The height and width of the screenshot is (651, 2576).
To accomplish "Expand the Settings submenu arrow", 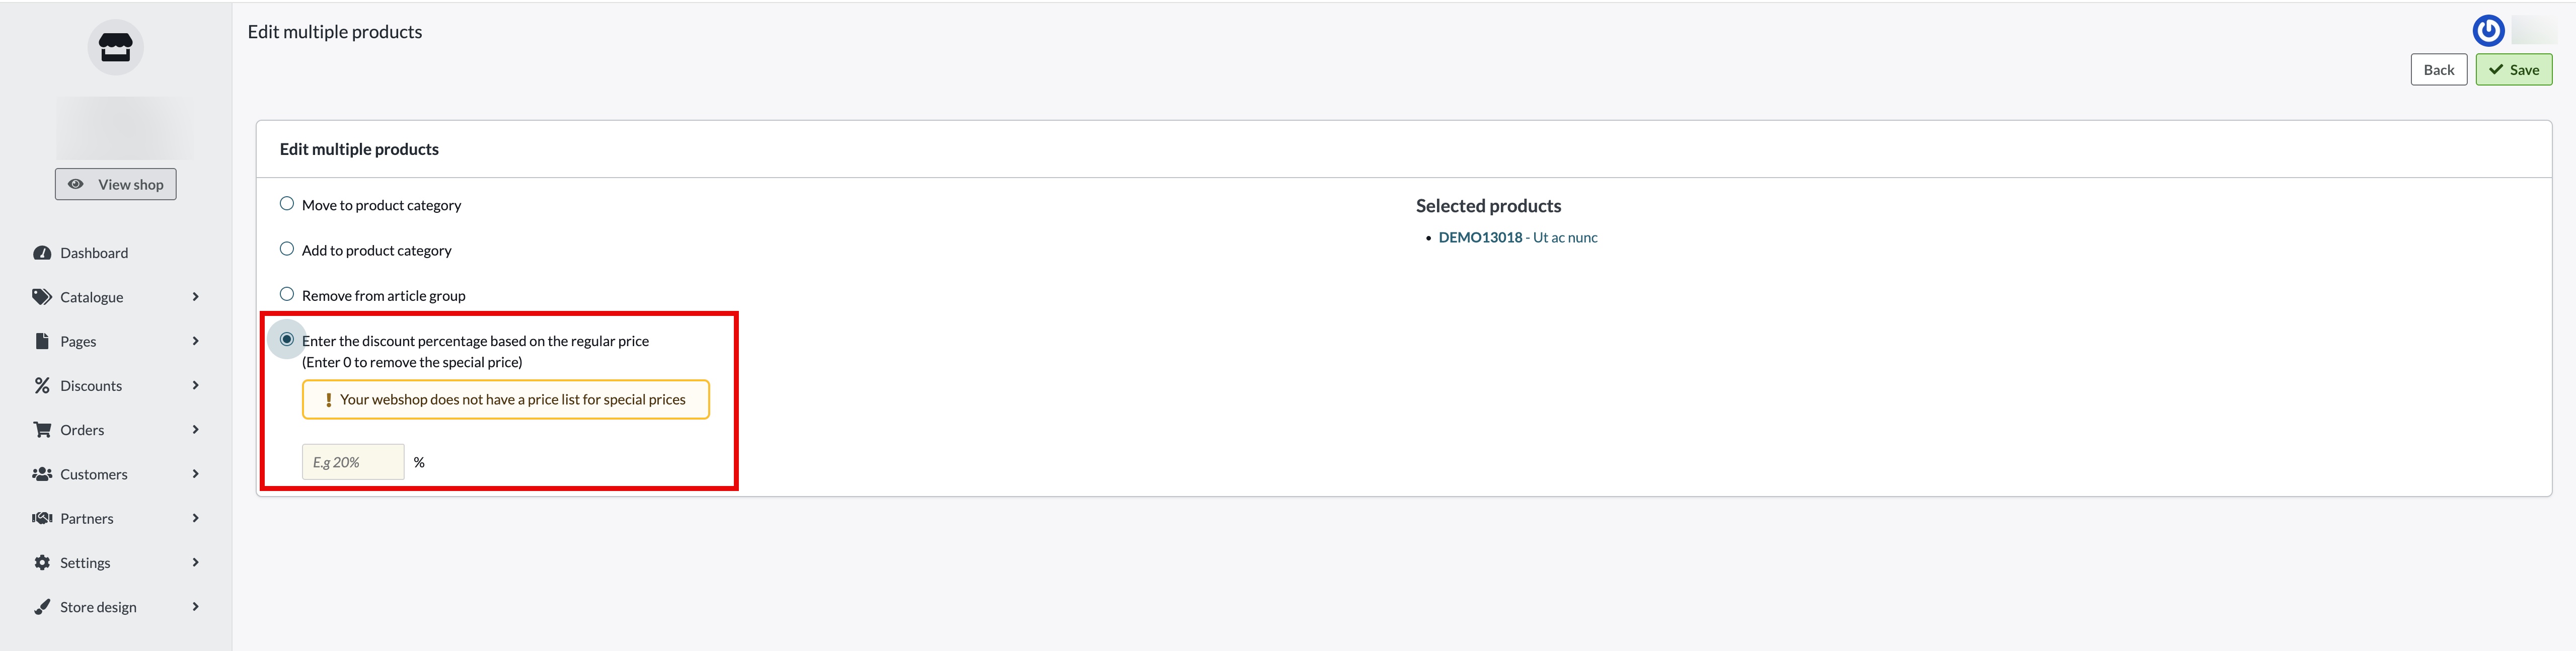I will pyautogui.click(x=196, y=563).
